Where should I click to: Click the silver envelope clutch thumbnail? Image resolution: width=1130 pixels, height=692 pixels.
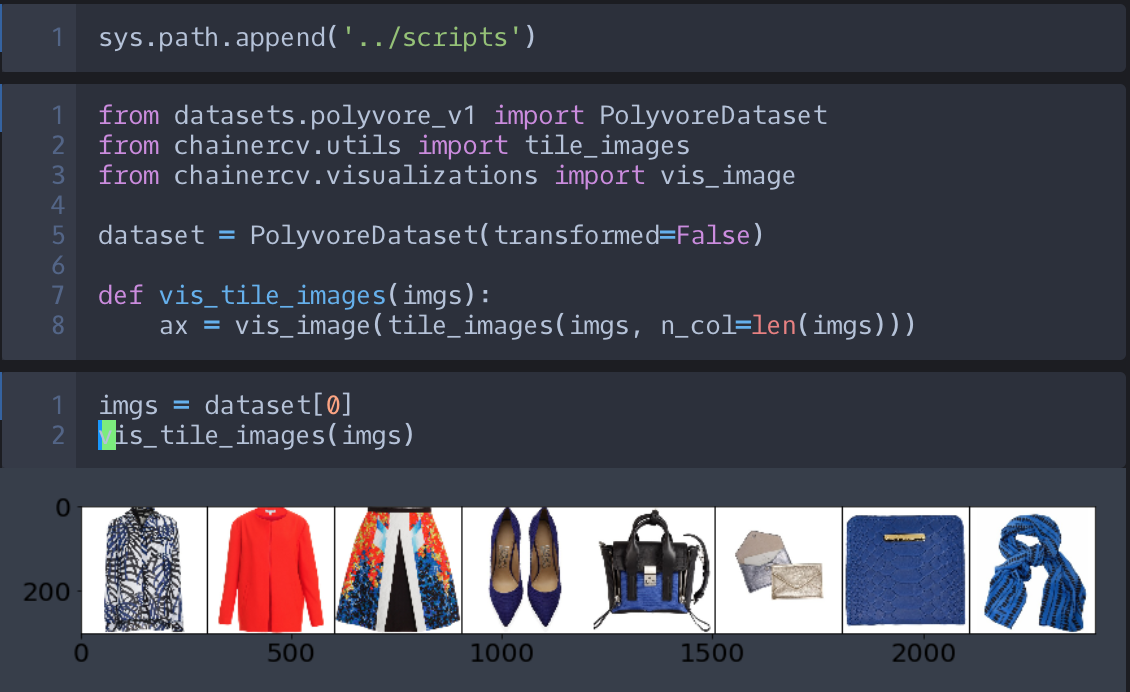pos(778,570)
